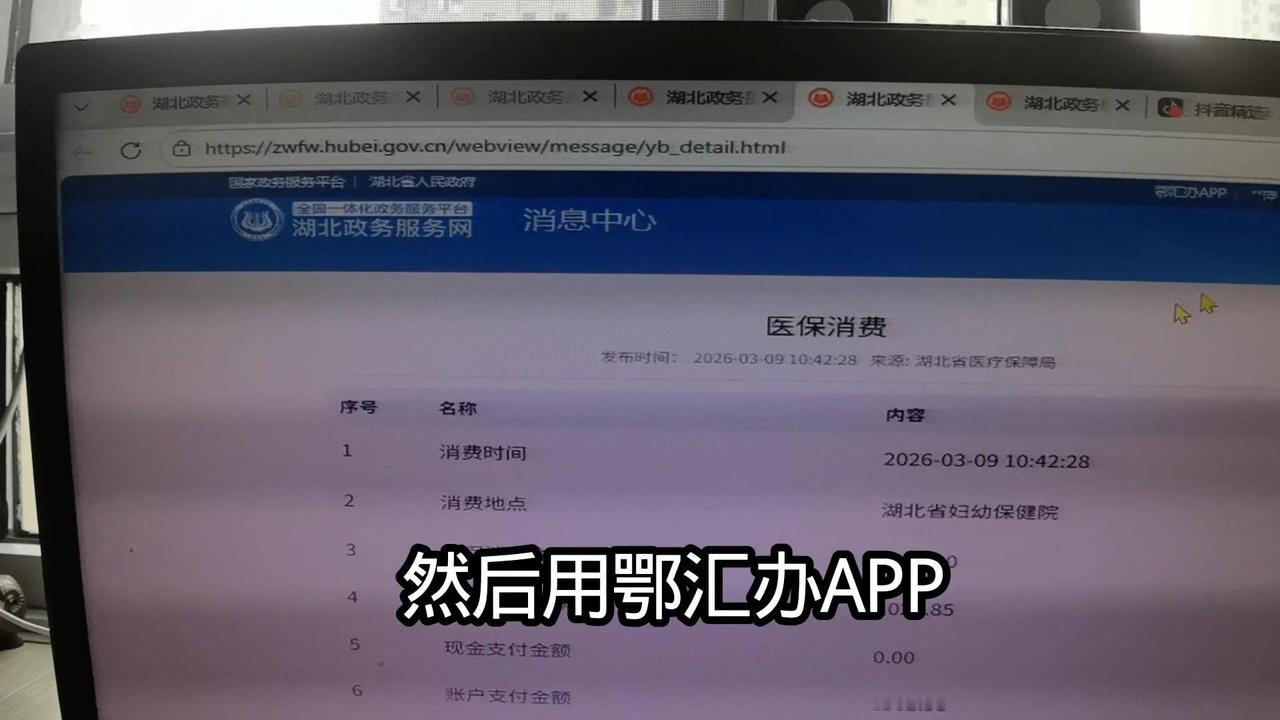The image size is (1280, 720).
Task: Reload the page with the refresh icon
Action: pyautogui.click(x=130, y=150)
